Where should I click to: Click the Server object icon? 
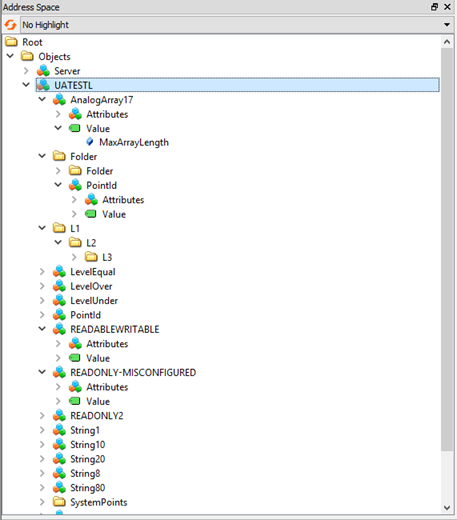click(43, 71)
